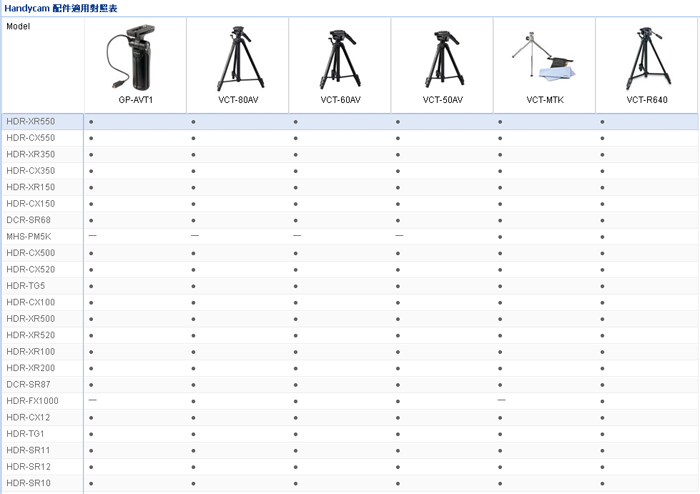This screenshot has height=494, width=700.
Task: Select the GP-AVT1 column label
Action: pos(136,100)
